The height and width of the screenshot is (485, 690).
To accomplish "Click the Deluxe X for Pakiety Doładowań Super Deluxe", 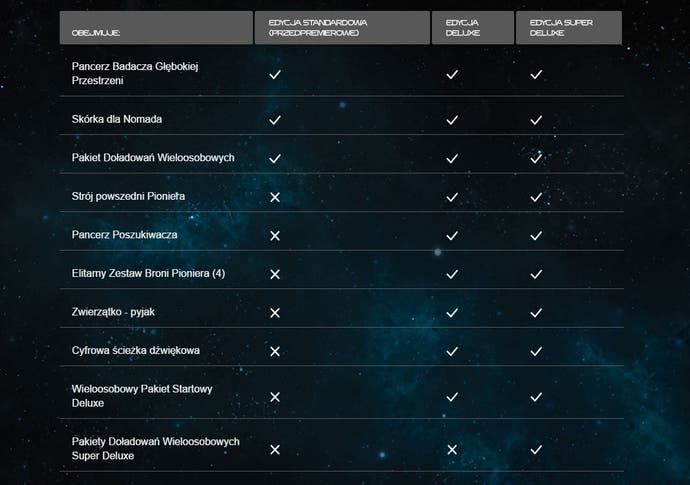I will [452, 450].
